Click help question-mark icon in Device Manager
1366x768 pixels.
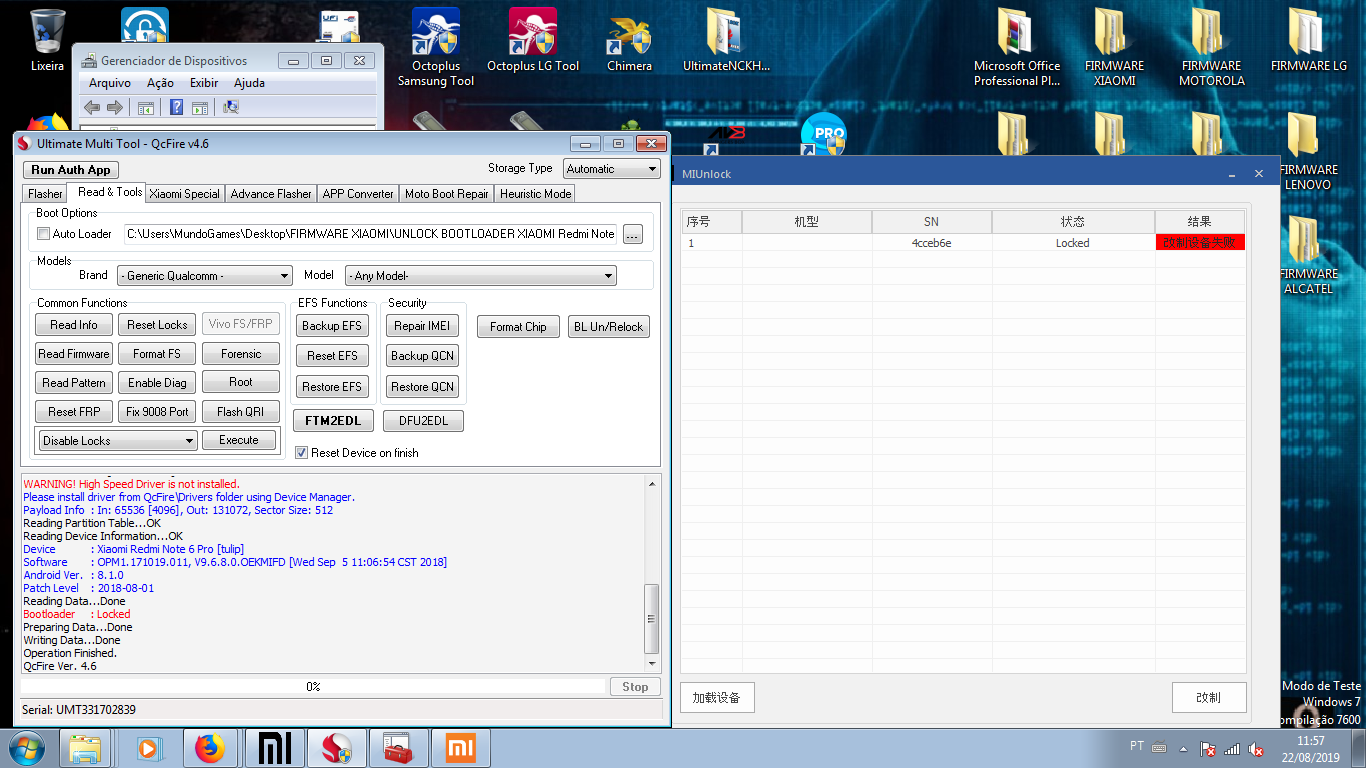point(176,107)
